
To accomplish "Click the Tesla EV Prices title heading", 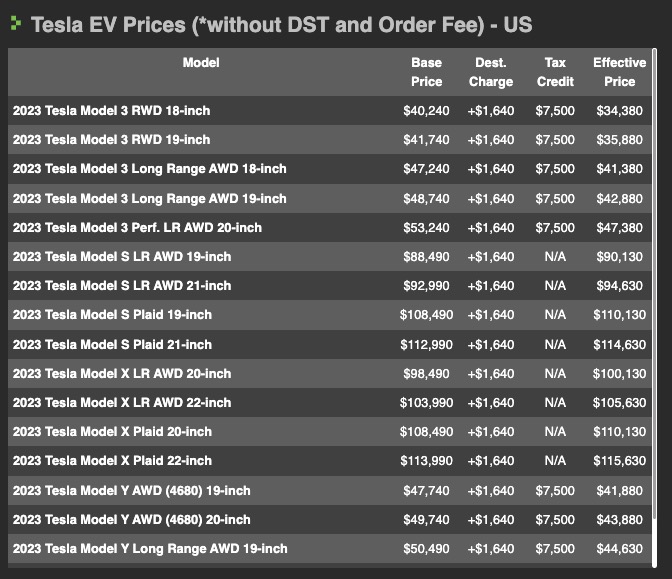I will click(x=280, y=23).
